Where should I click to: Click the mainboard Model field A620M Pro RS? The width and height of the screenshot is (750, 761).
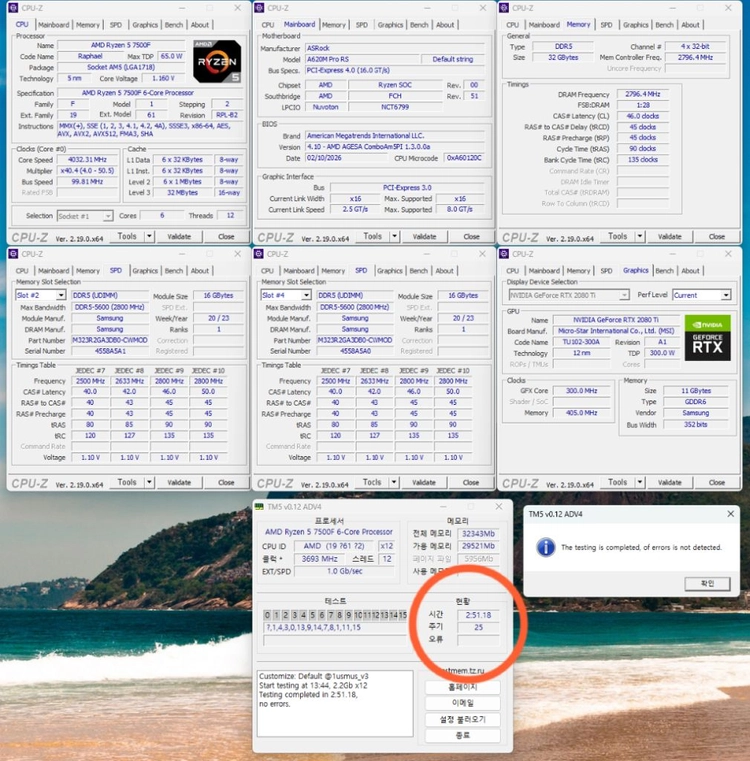point(362,59)
